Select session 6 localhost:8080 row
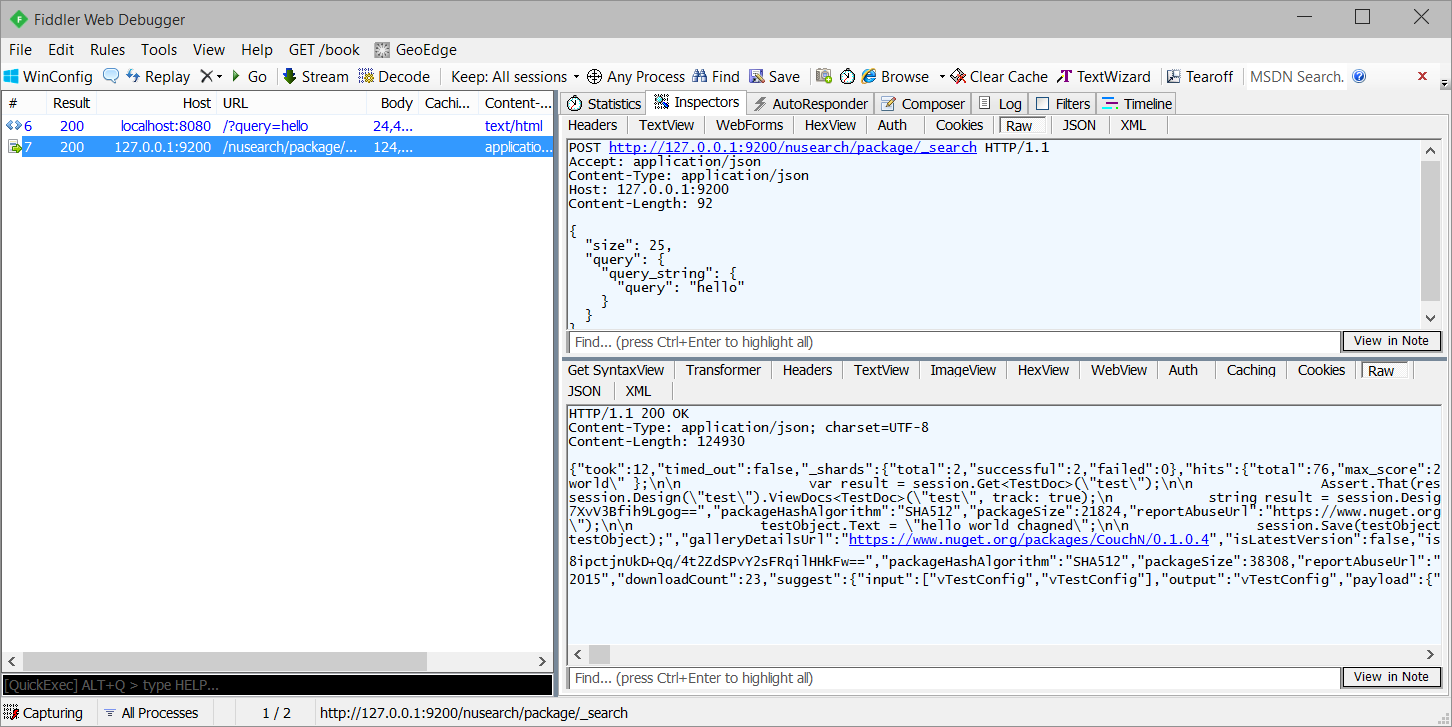This screenshot has height=727, width=1452. coord(277,126)
